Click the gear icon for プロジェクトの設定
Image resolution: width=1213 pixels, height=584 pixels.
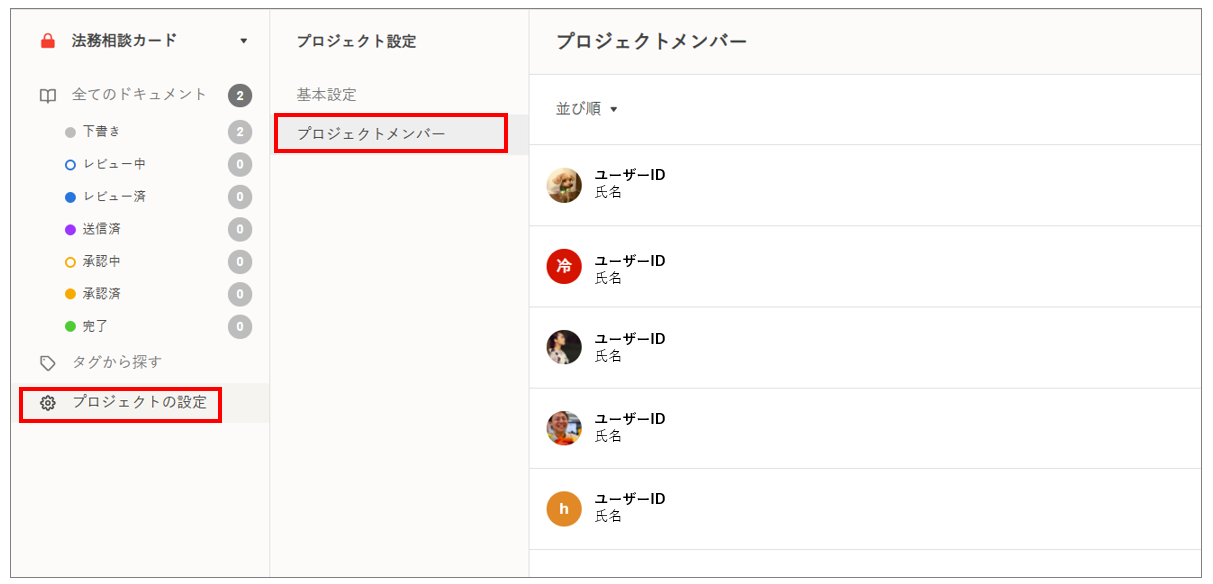point(48,403)
